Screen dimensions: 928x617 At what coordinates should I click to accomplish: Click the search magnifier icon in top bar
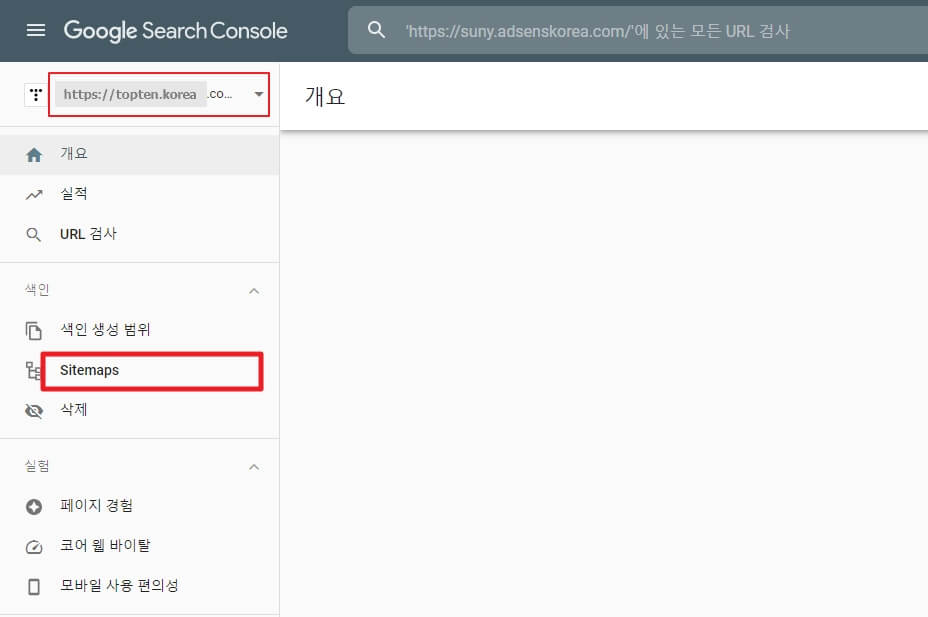[x=376, y=30]
